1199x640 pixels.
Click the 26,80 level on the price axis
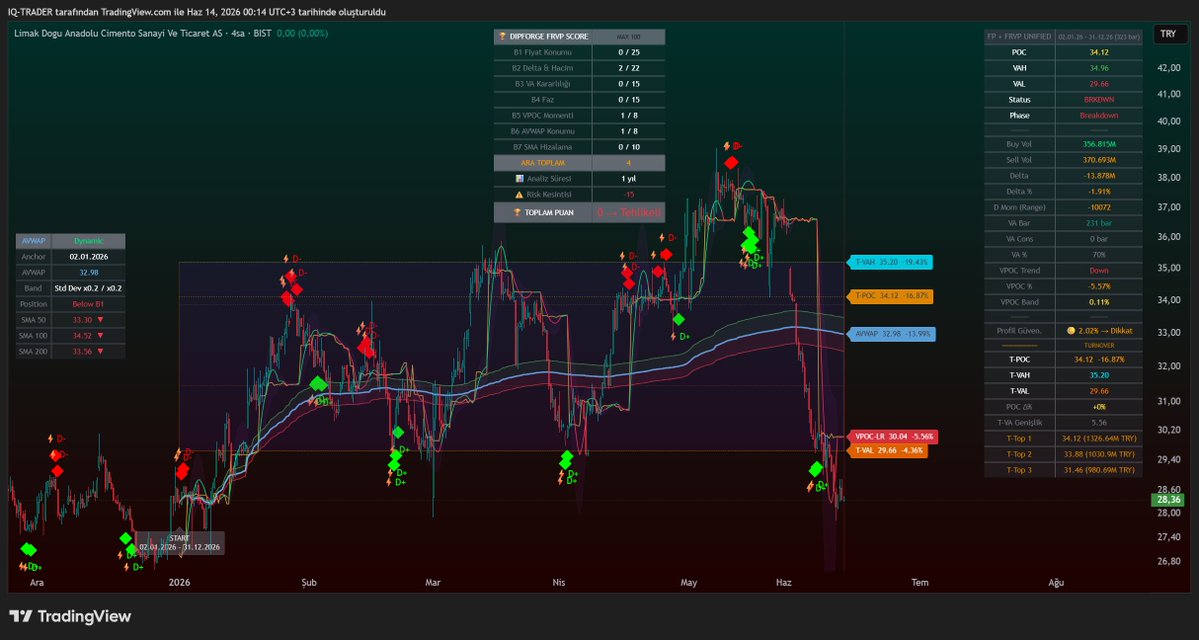[1166, 561]
